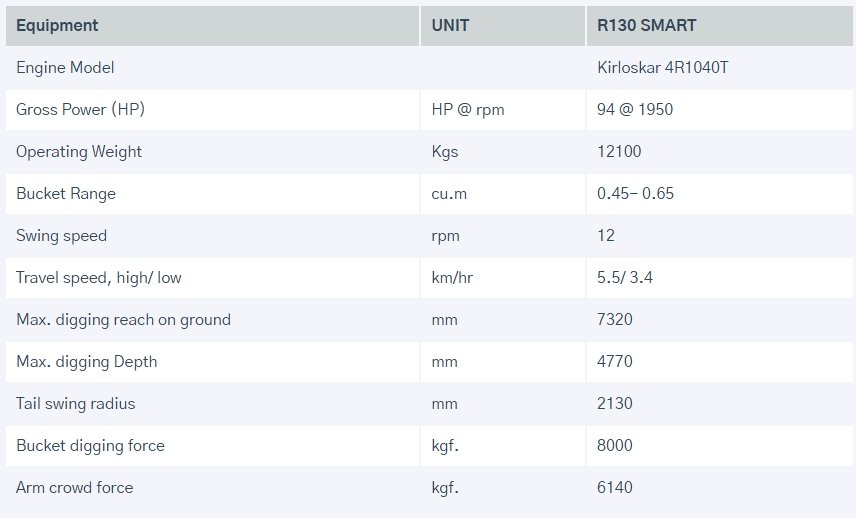Click the Arm crowd force label
The width and height of the screenshot is (856, 518).
(x=74, y=488)
